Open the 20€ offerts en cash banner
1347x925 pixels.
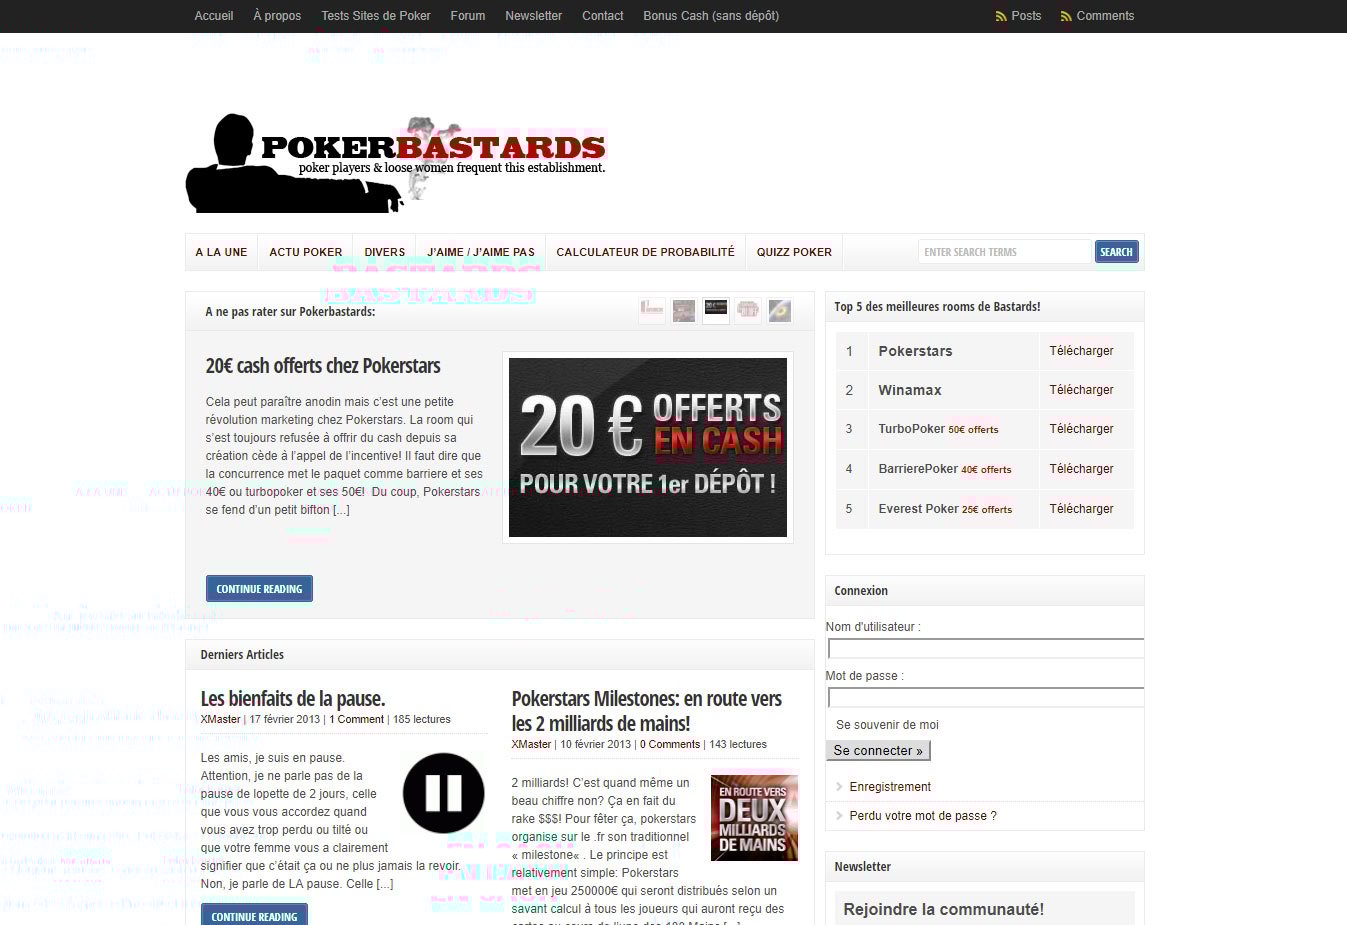click(x=648, y=447)
